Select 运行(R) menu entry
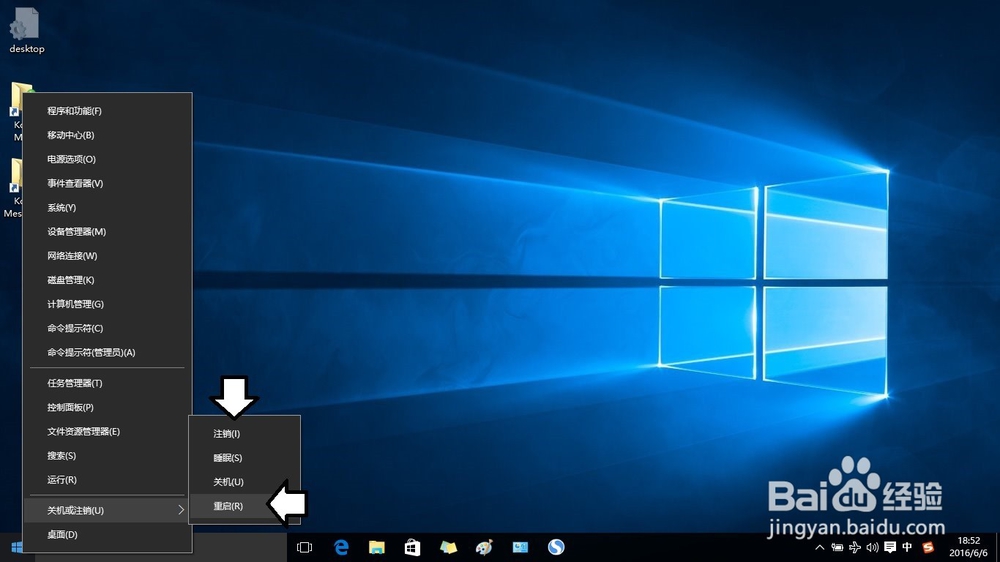1000x562 pixels. point(107,480)
